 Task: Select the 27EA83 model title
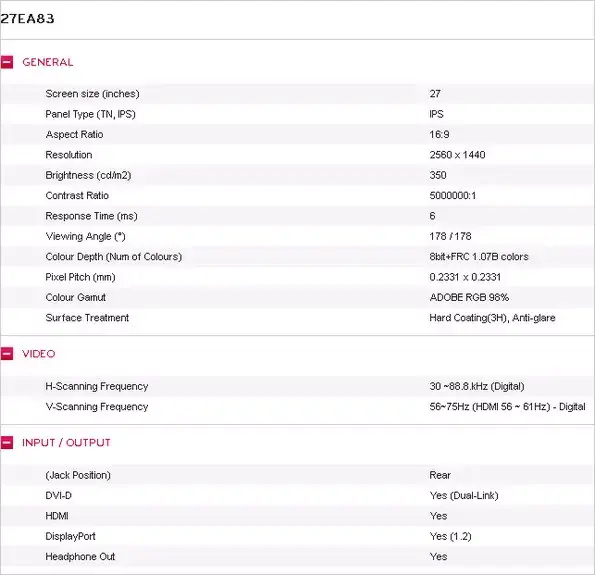27,19
